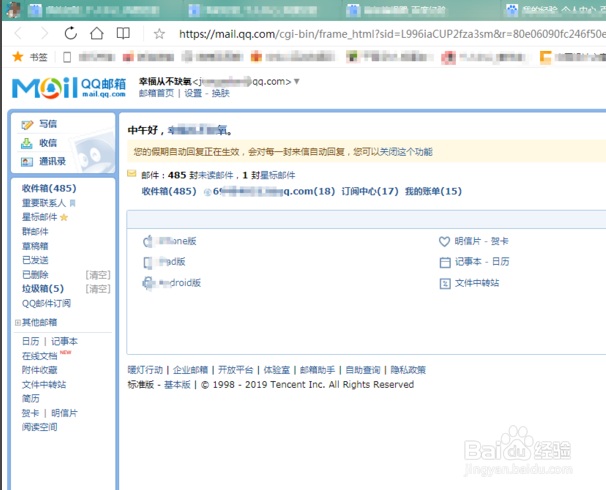This screenshot has width=606, height=490.
Task: Open 阅读空间 in sidebar
Action: [39, 427]
